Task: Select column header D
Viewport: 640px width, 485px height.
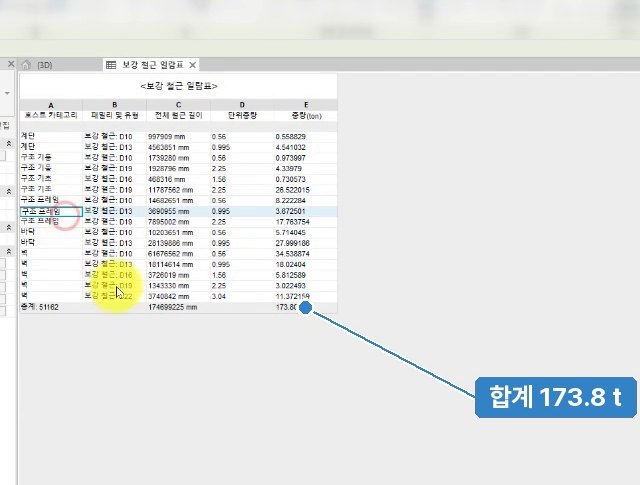Action: click(242, 105)
